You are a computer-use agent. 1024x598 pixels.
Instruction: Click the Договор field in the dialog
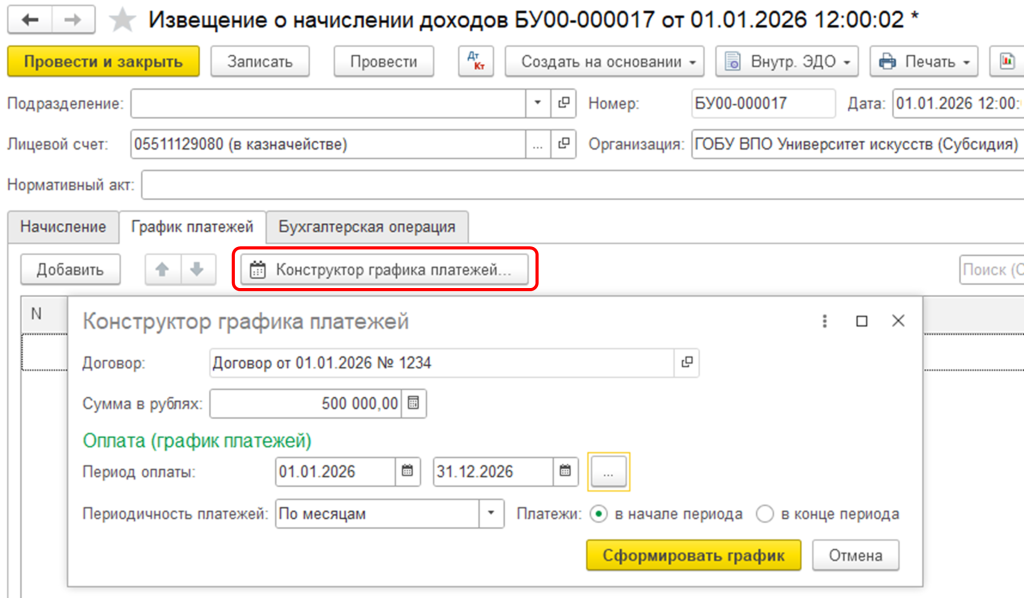click(441, 362)
